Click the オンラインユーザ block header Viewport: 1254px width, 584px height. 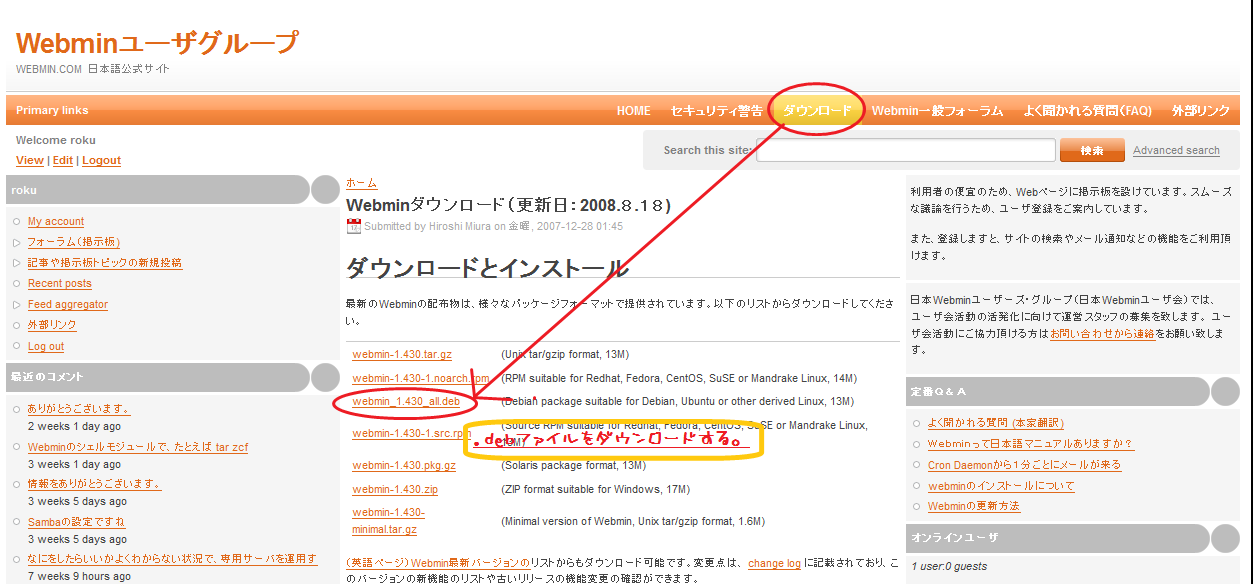click(1073, 538)
